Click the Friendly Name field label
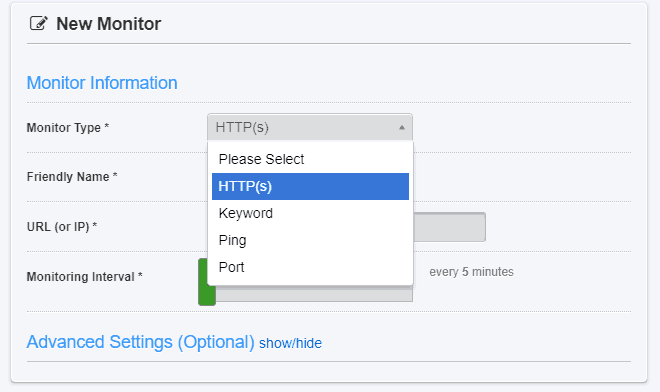This screenshot has height=392, width=660. pos(72,177)
